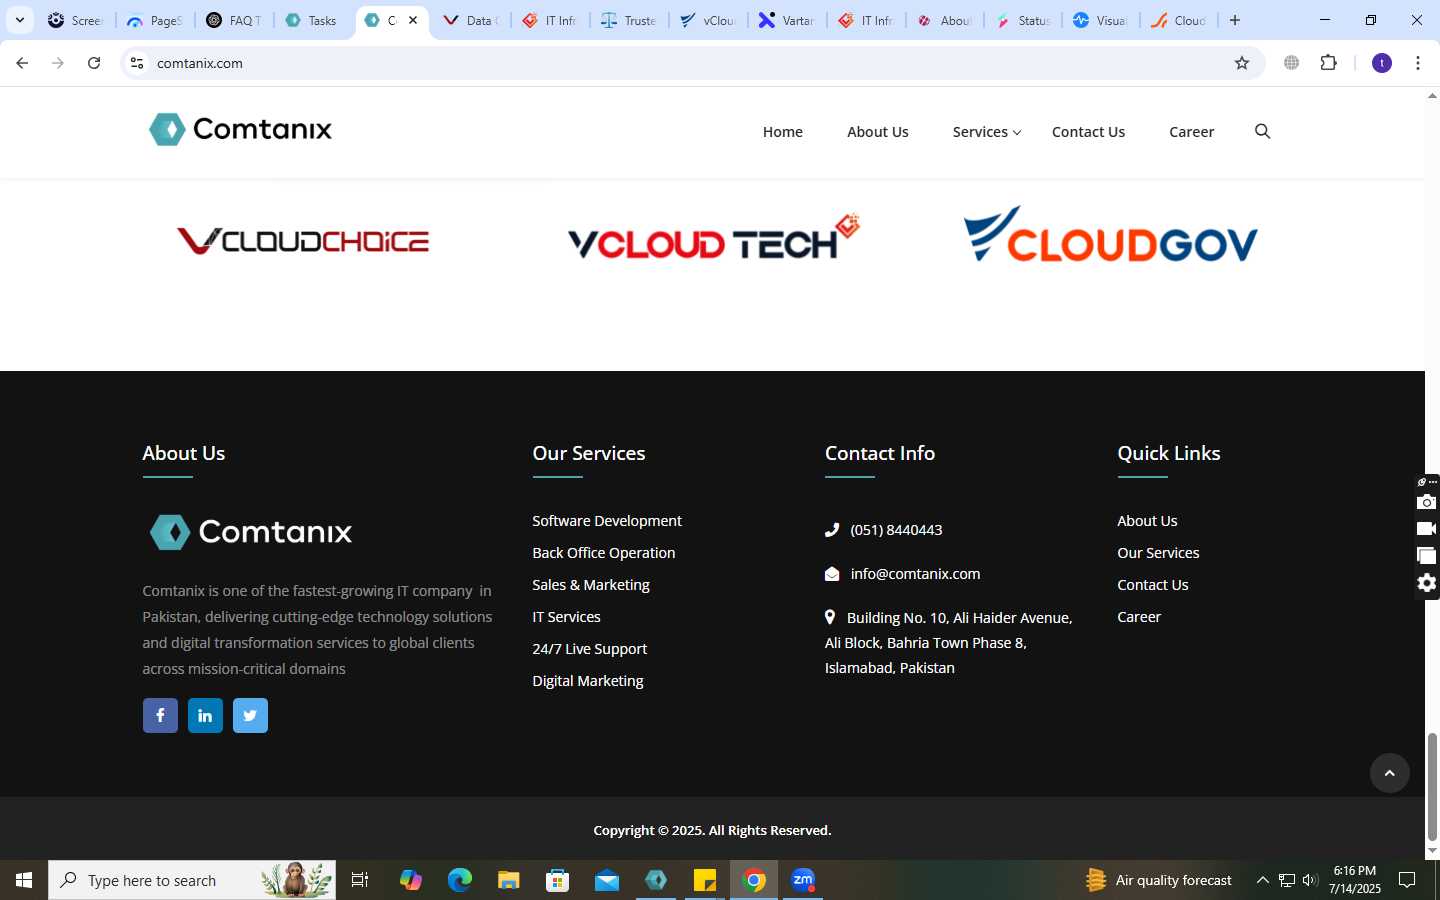Go to the Home nav item
Image resolution: width=1440 pixels, height=900 pixels.
782,132
